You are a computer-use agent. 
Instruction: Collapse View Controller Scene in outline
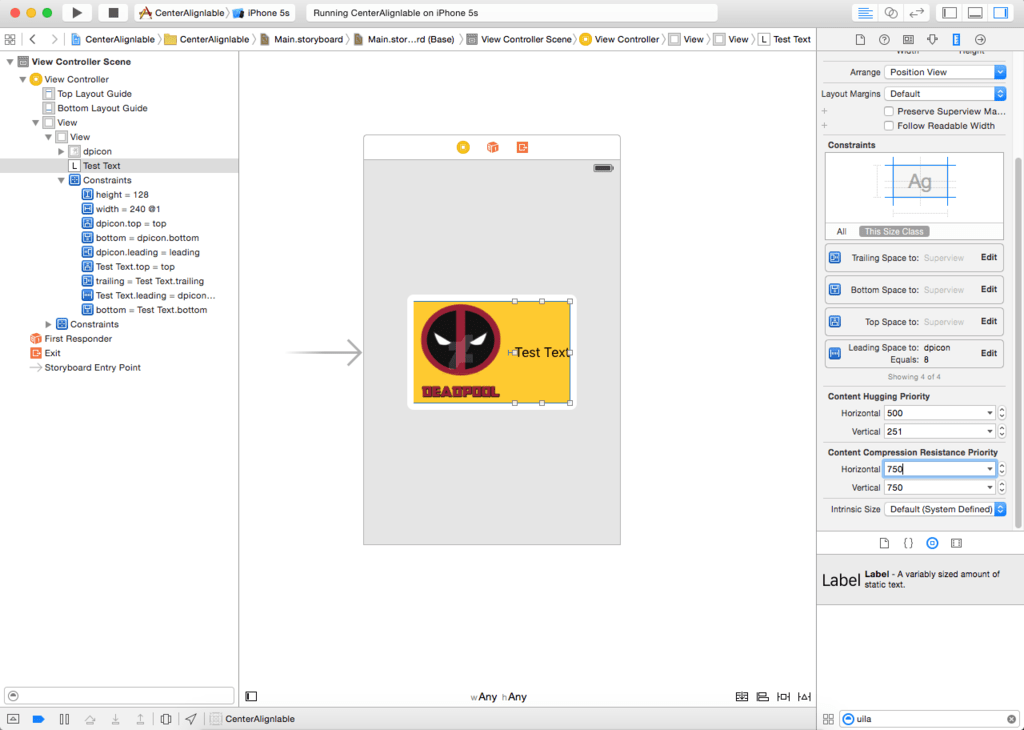click(x=10, y=62)
